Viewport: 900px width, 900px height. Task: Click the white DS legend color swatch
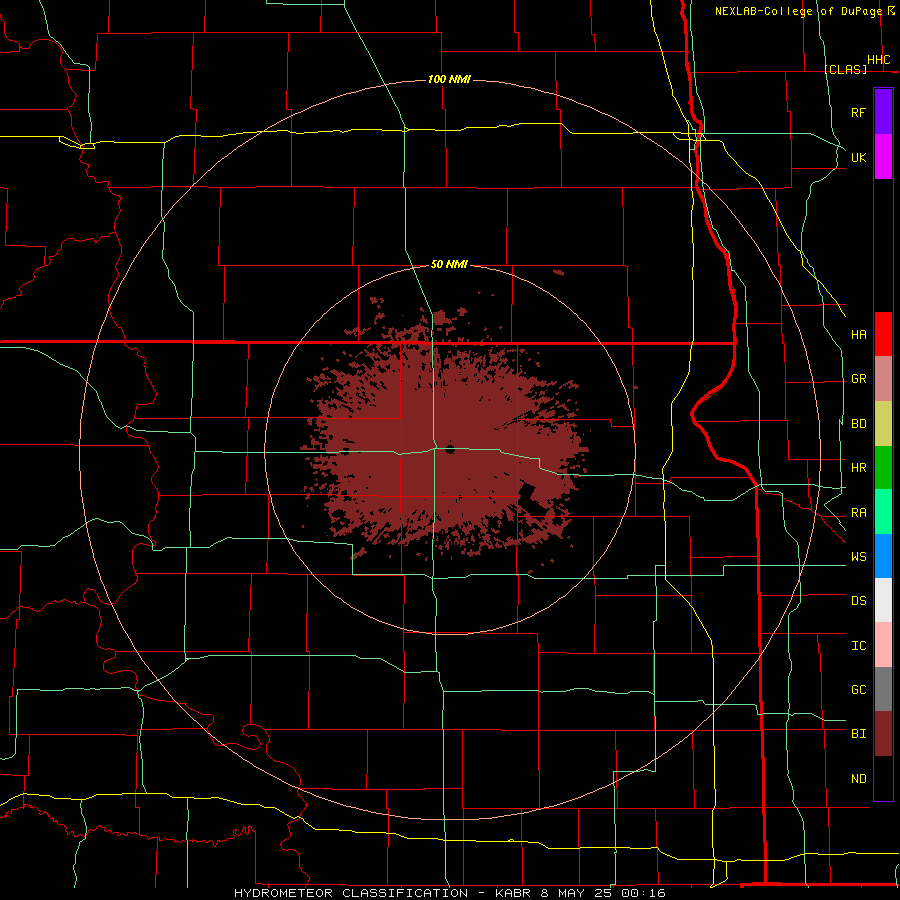883,600
